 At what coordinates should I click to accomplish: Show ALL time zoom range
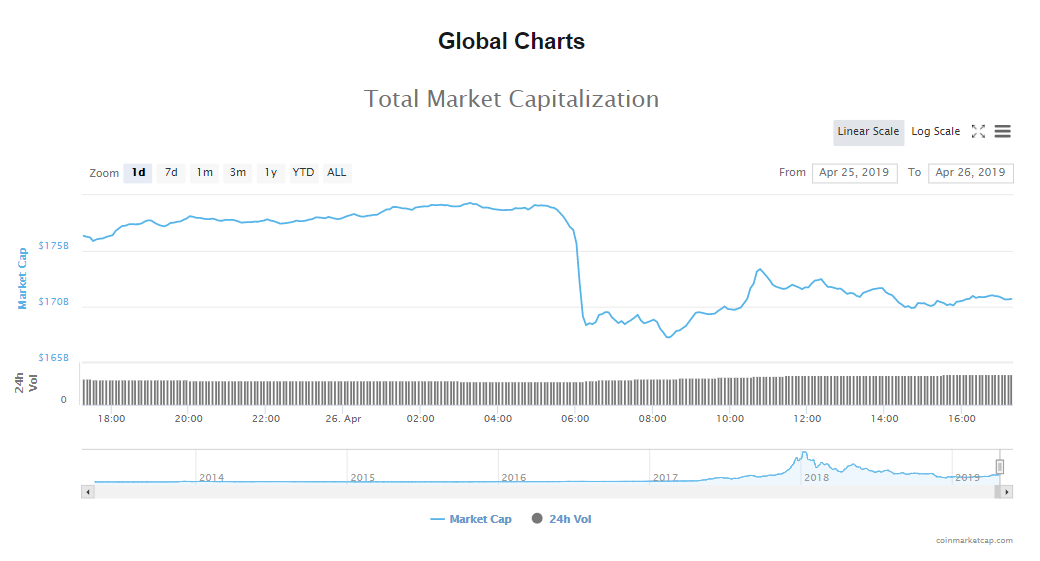pos(337,173)
